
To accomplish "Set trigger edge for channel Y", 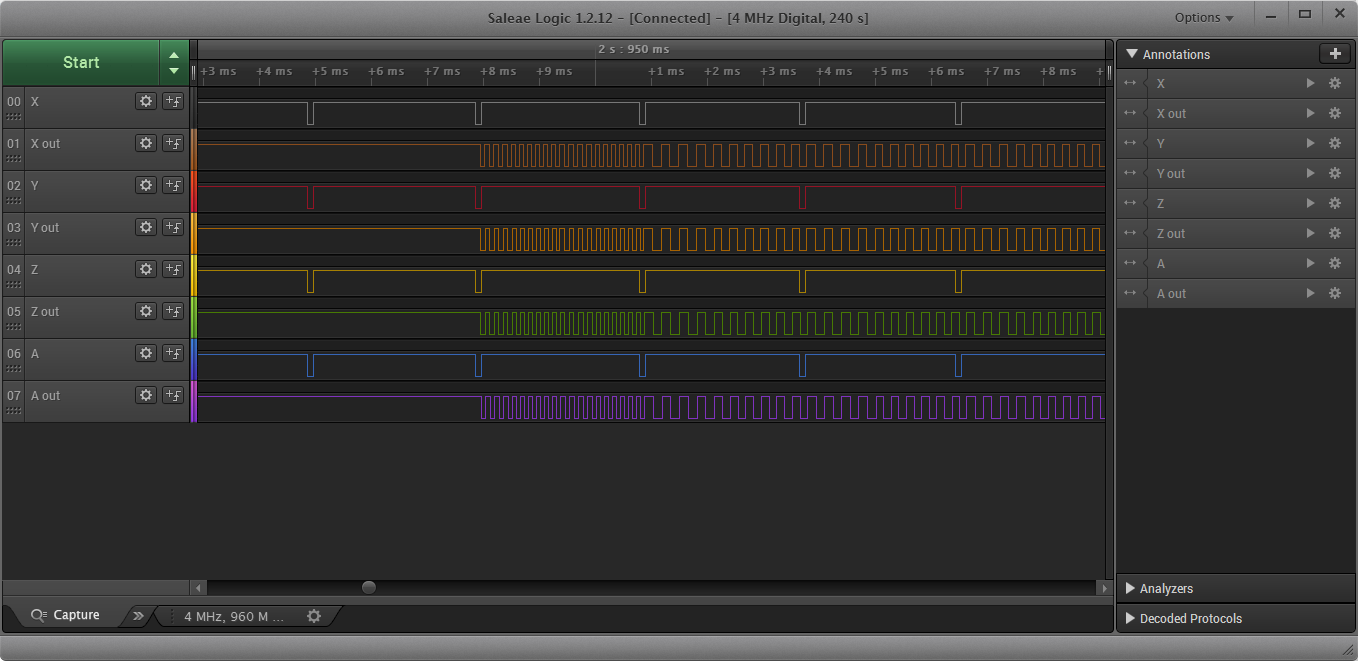I will (x=173, y=185).
